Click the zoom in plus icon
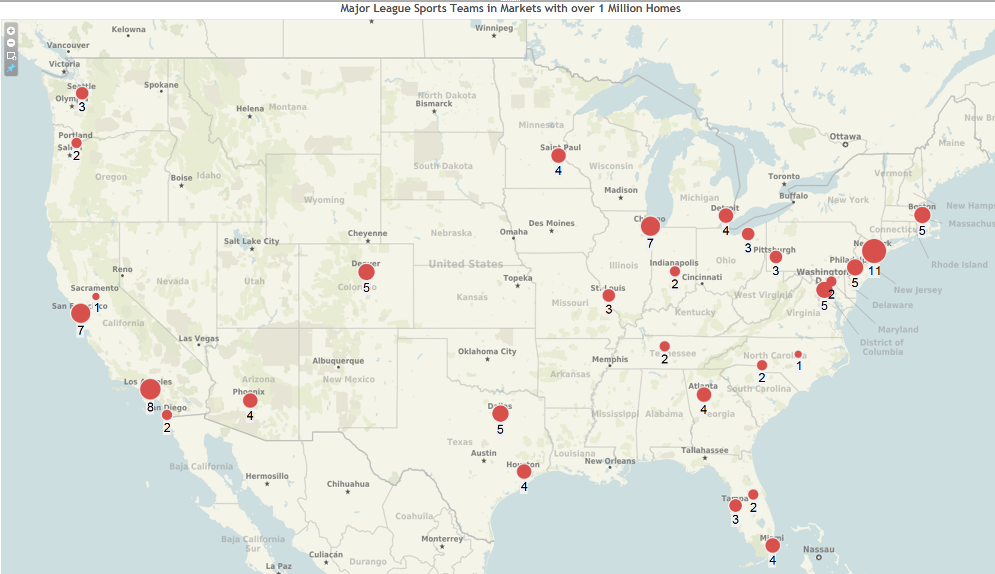The image size is (995, 574). pyautogui.click(x=11, y=31)
